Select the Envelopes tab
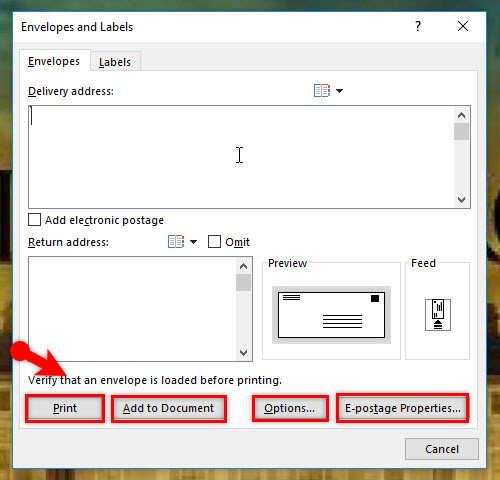This screenshot has width=500, height=480. pyautogui.click(x=54, y=61)
